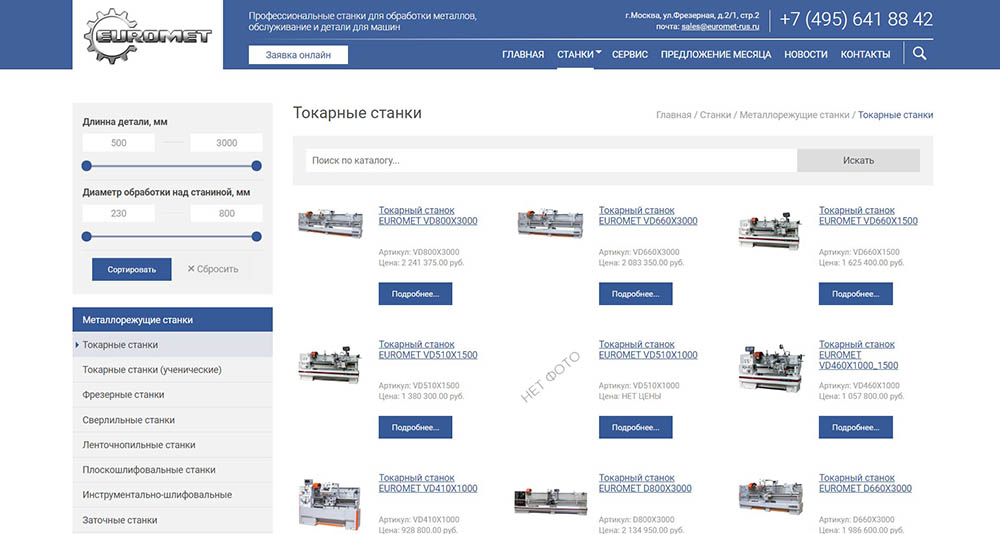Open the VD410X1000 lathe thumbnail

[x=329, y=504]
